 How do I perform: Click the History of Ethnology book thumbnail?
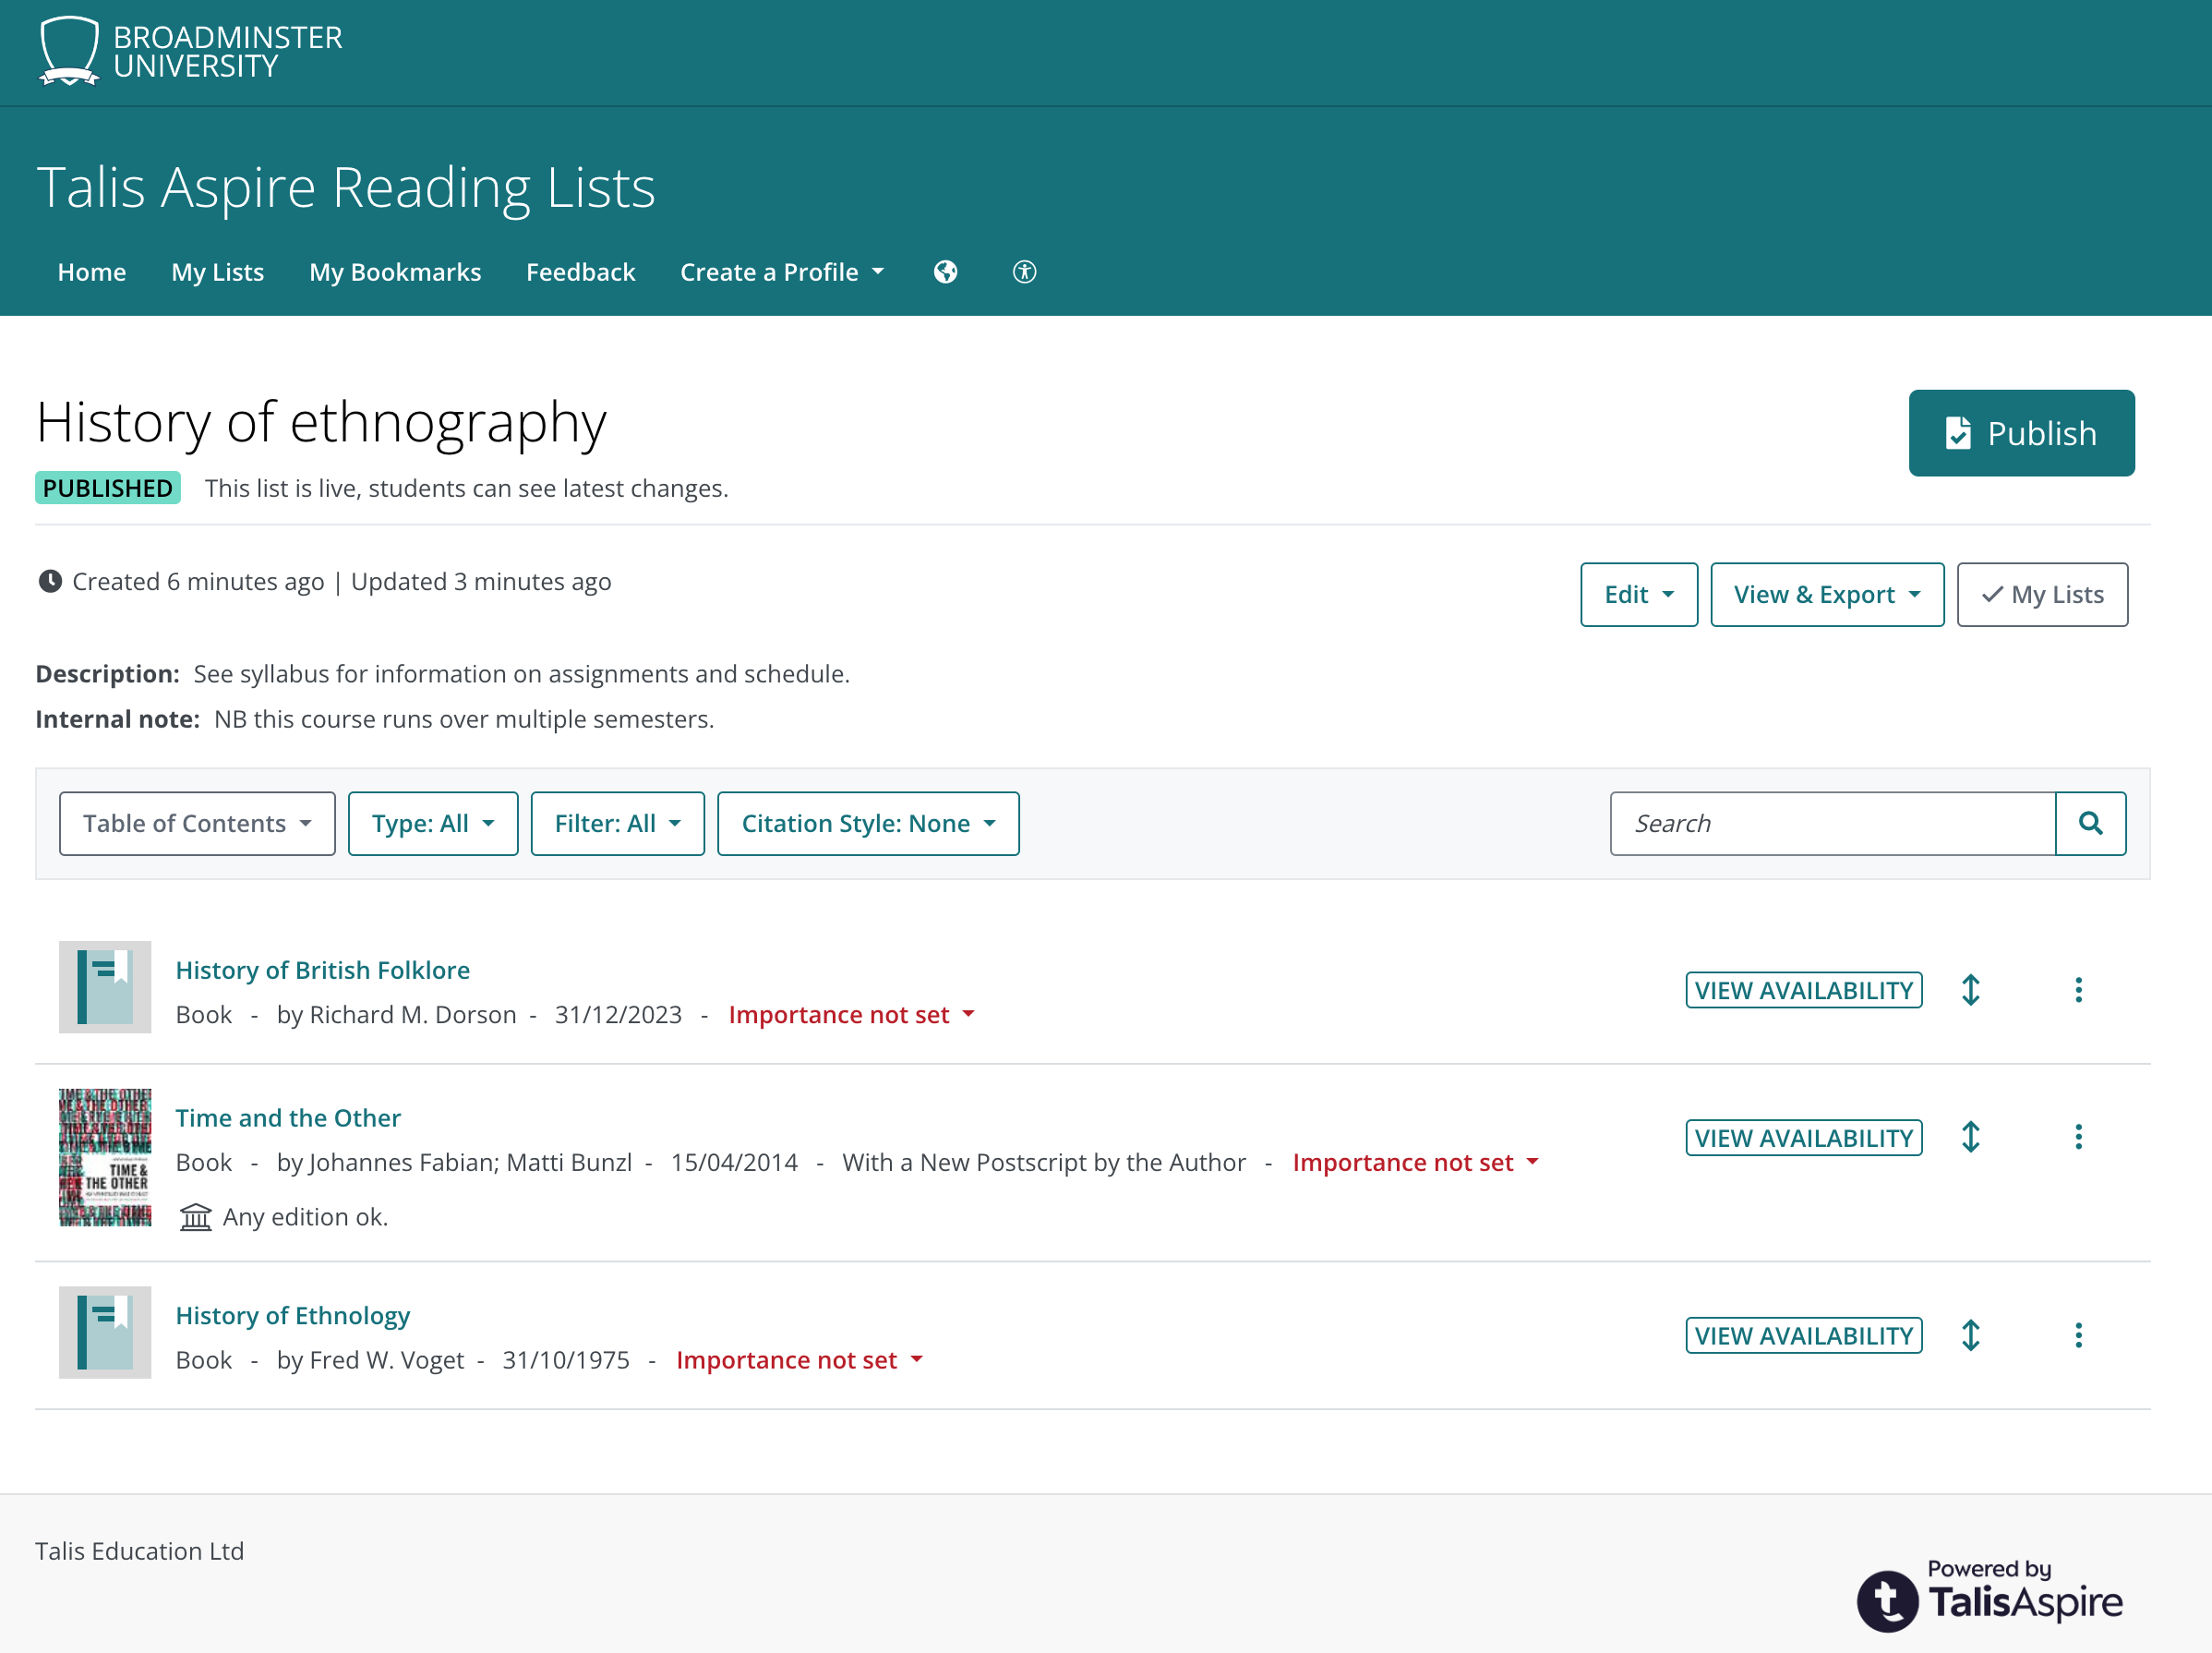[x=105, y=1332]
